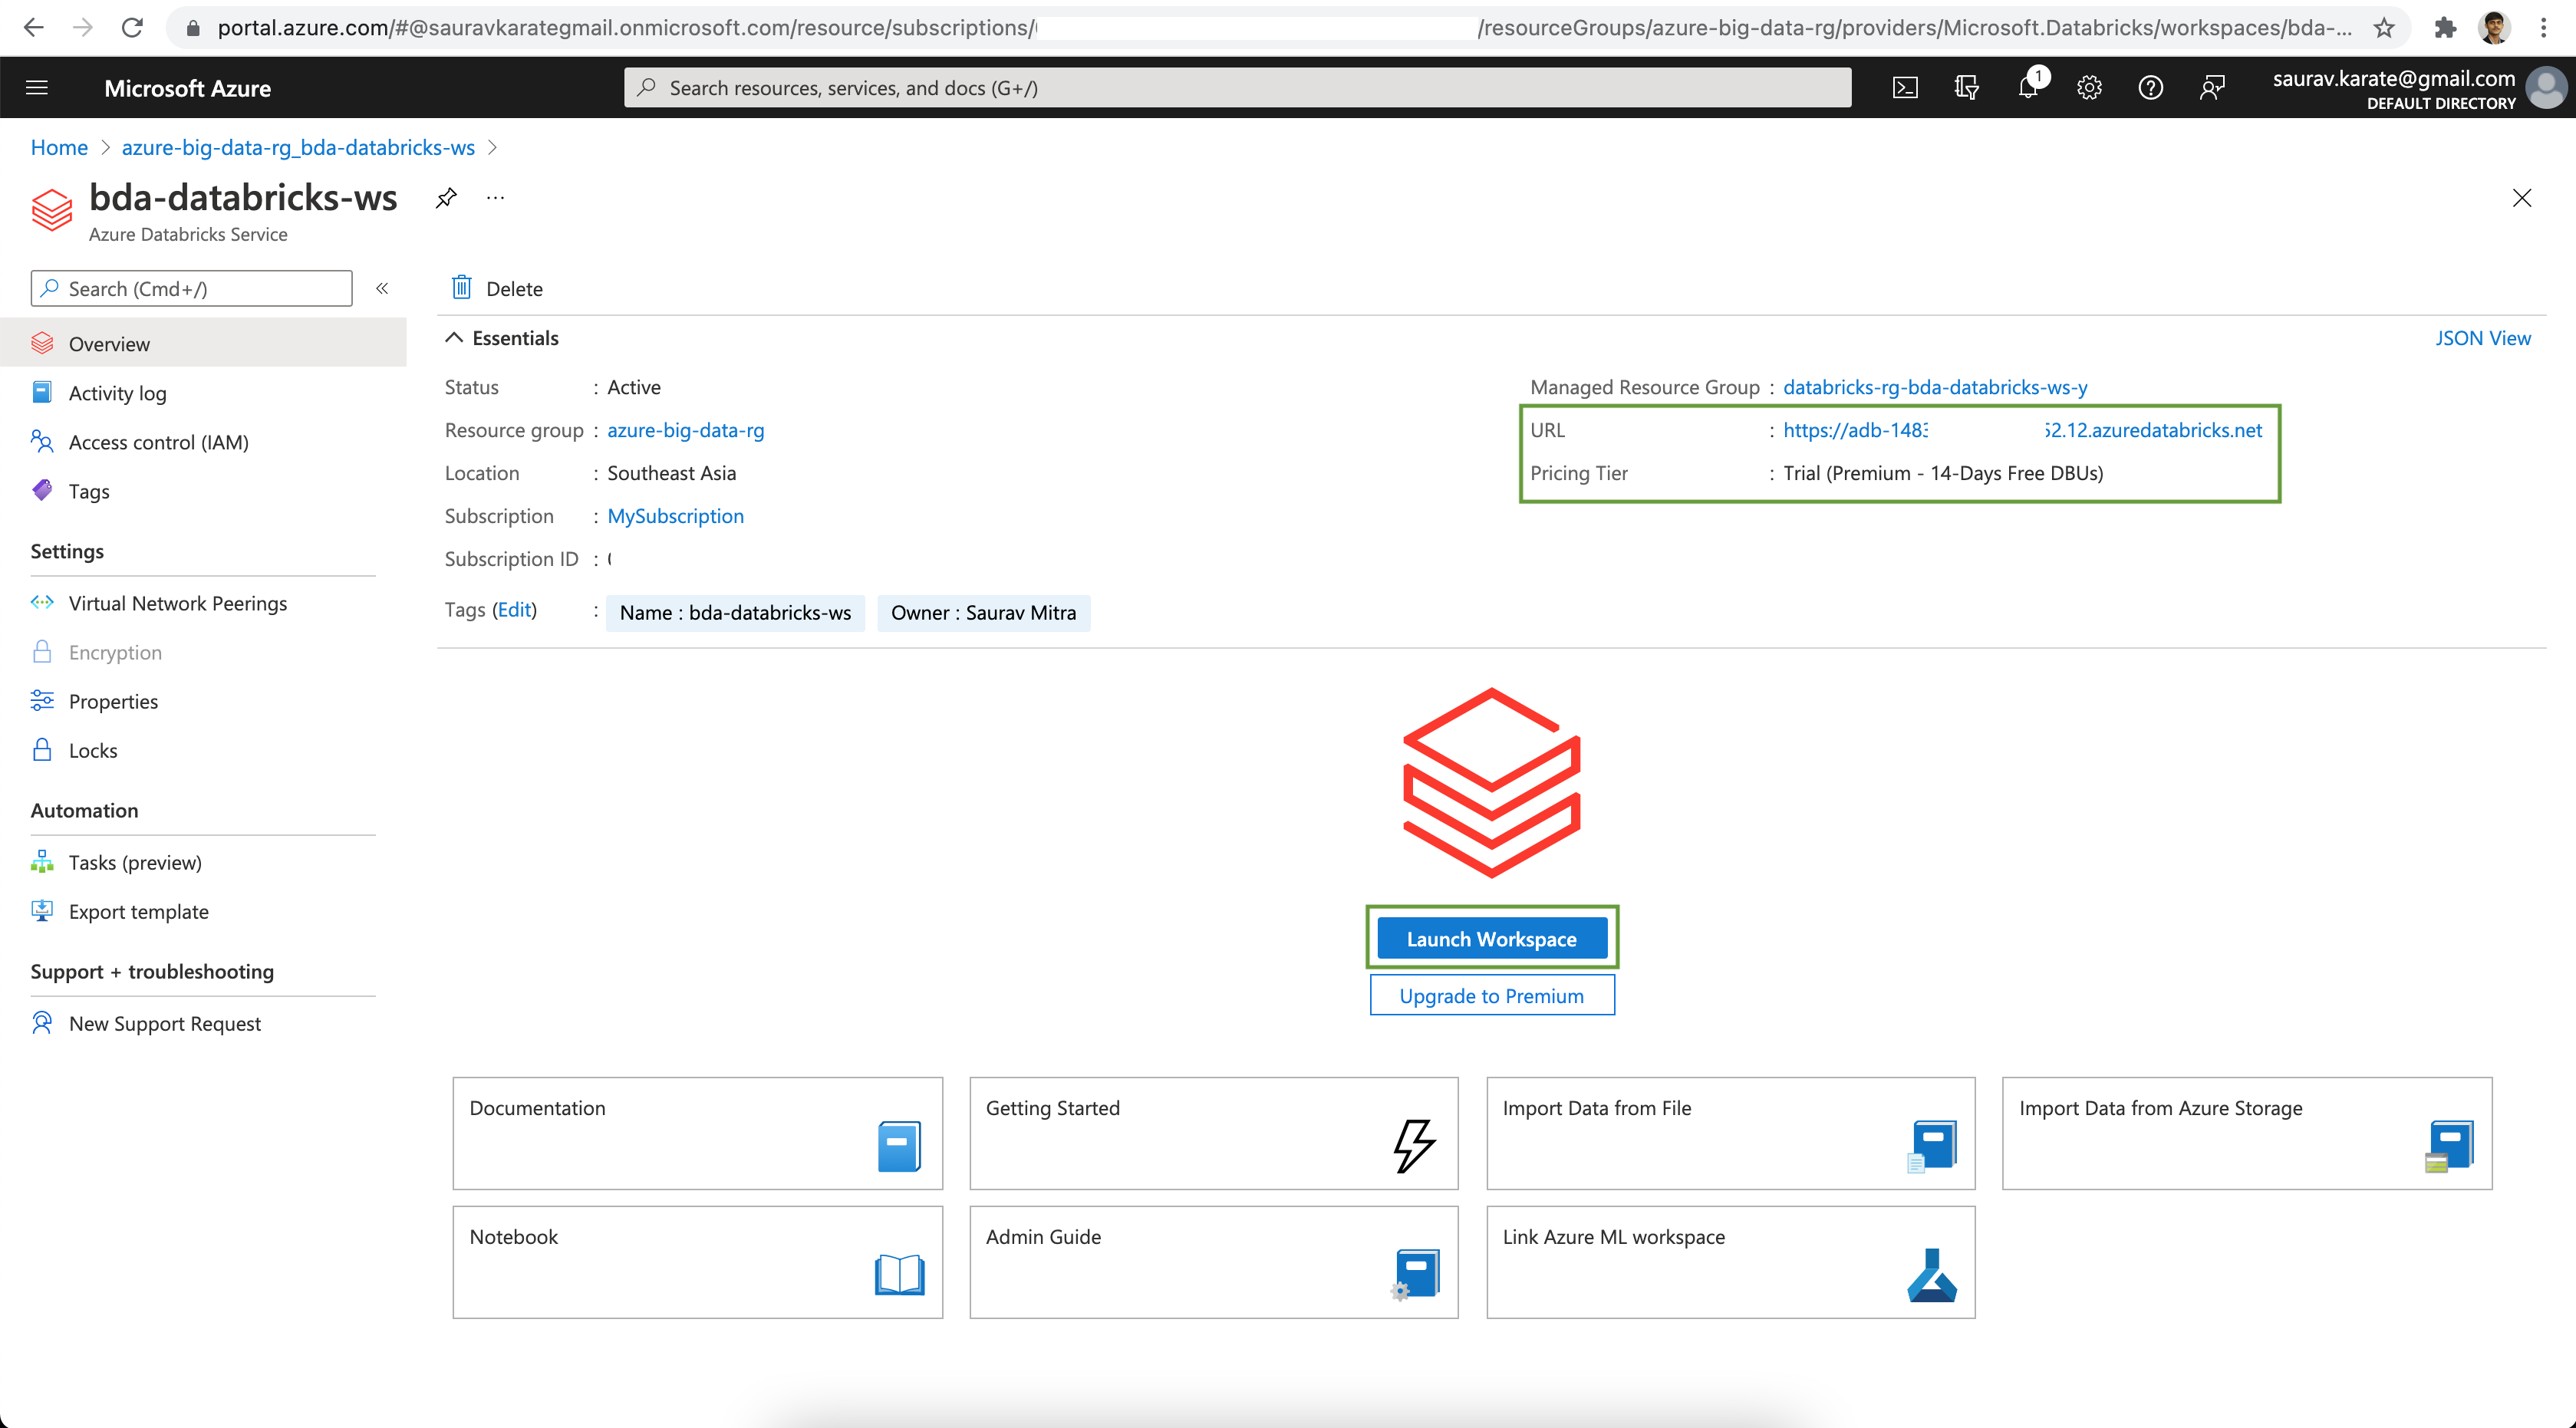Click the Activity log sidebar icon

44,392
